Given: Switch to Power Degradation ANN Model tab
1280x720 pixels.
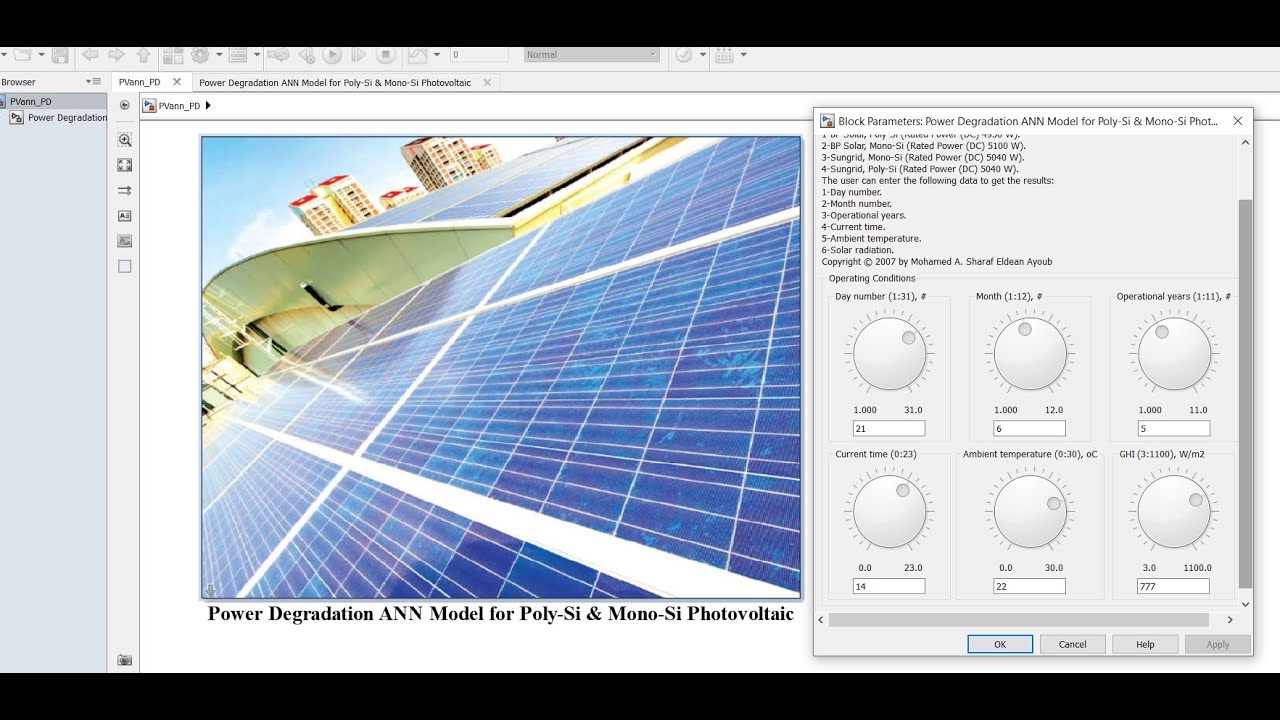Looking at the screenshot, I should 335,82.
